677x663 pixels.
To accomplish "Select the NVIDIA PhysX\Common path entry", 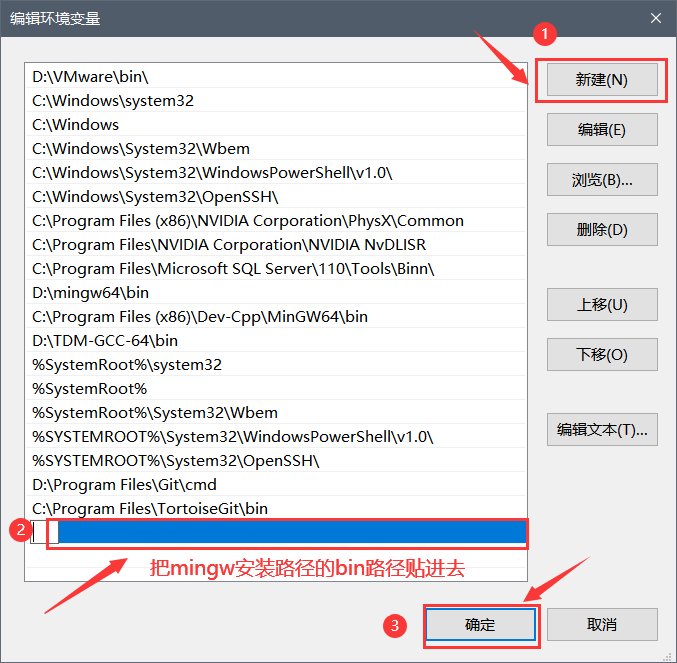I will coord(276,221).
